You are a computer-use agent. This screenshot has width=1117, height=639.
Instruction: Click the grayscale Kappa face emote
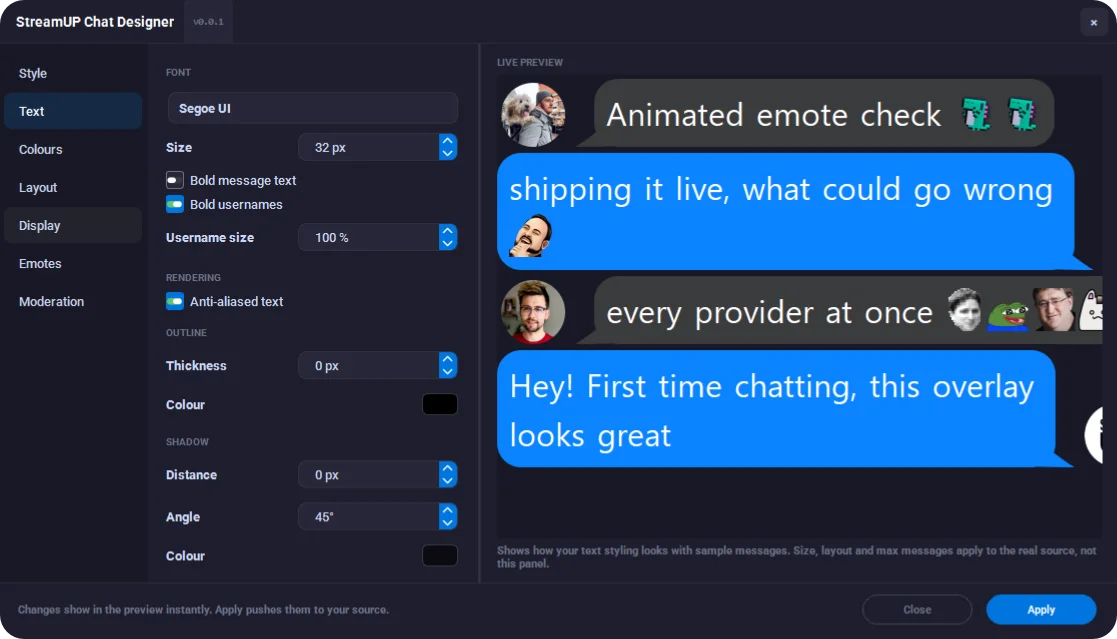(x=965, y=309)
